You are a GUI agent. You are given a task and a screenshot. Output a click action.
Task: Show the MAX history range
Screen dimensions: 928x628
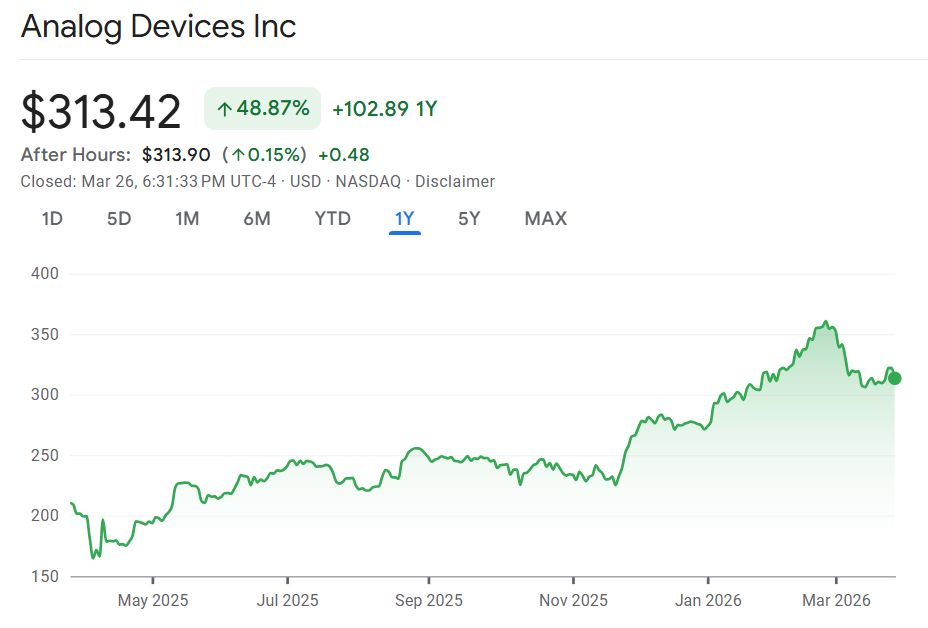(x=545, y=218)
